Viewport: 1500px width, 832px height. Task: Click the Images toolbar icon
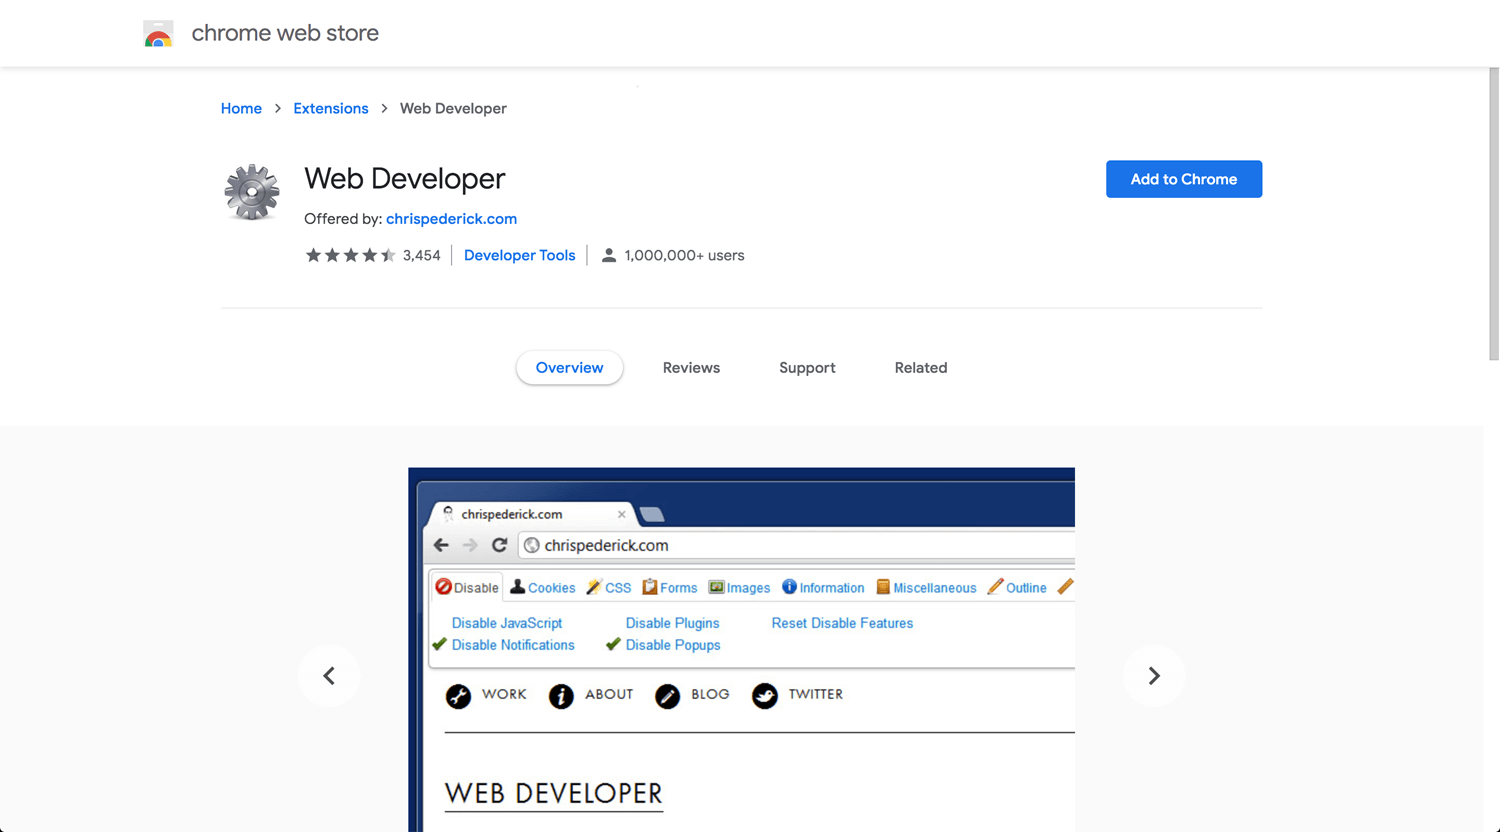tap(716, 587)
